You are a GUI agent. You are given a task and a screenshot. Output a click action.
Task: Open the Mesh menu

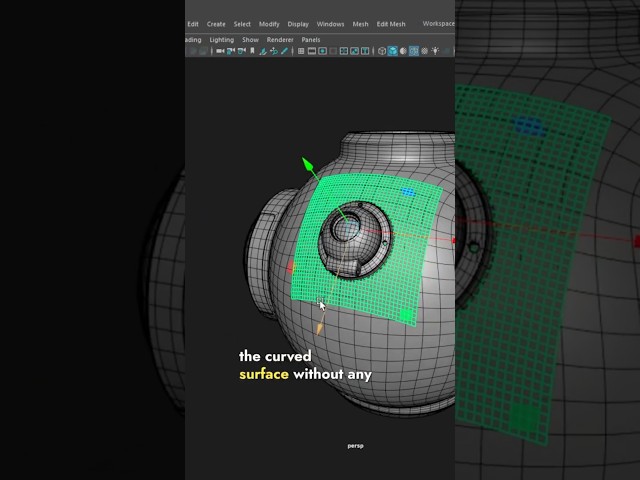pyautogui.click(x=360, y=24)
